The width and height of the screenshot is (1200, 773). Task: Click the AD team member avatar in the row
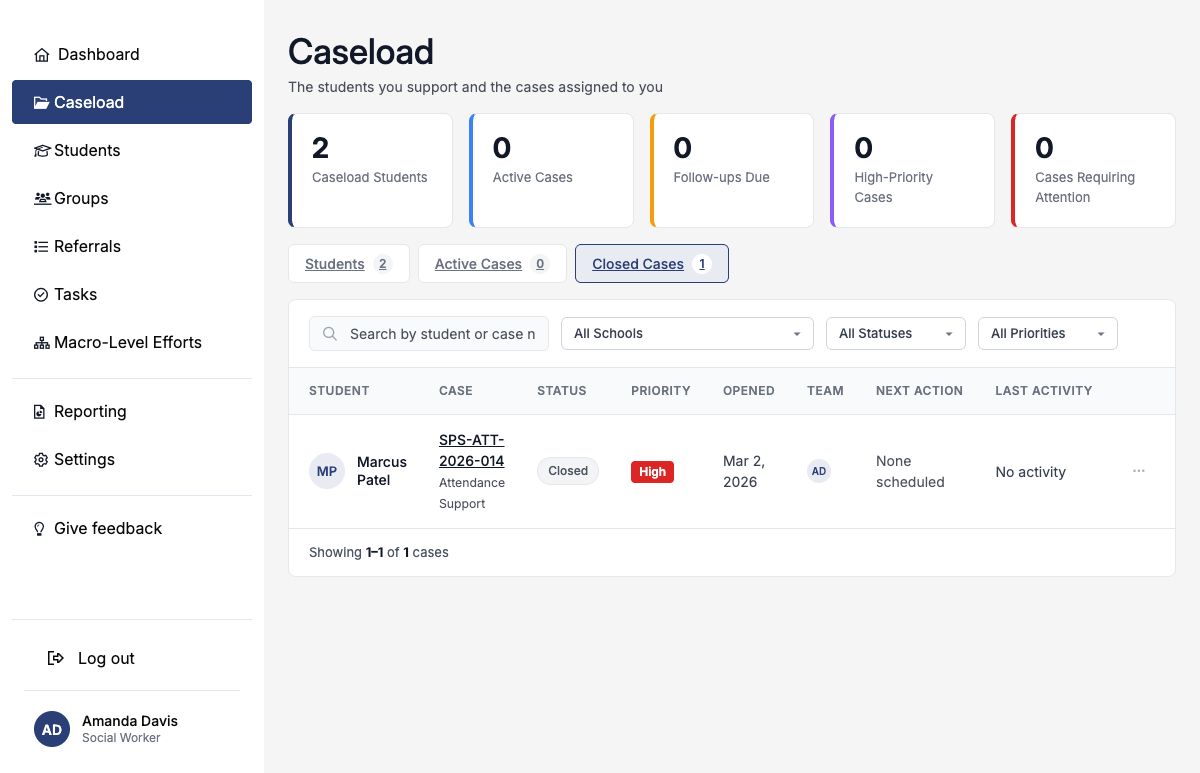pos(819,471)
